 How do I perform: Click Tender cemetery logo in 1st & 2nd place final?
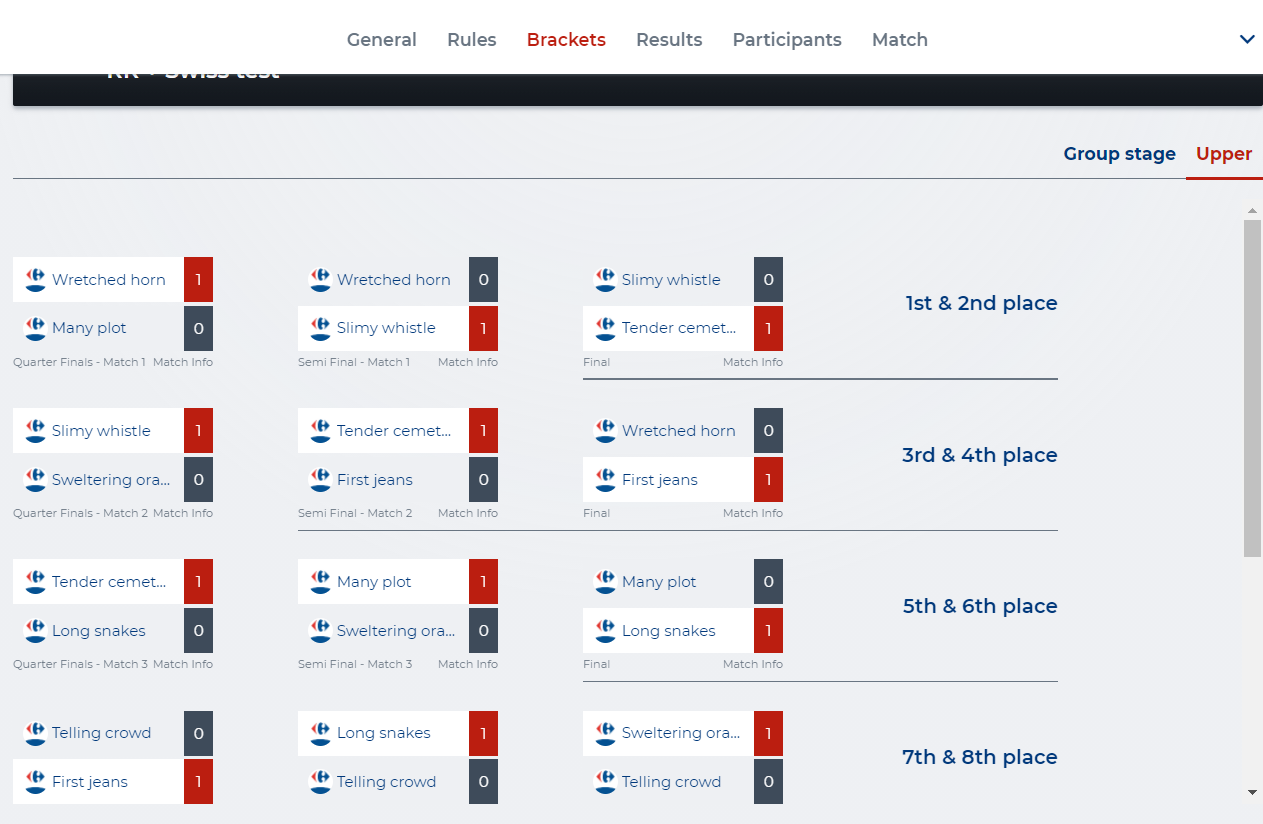[x=605, y=328]
